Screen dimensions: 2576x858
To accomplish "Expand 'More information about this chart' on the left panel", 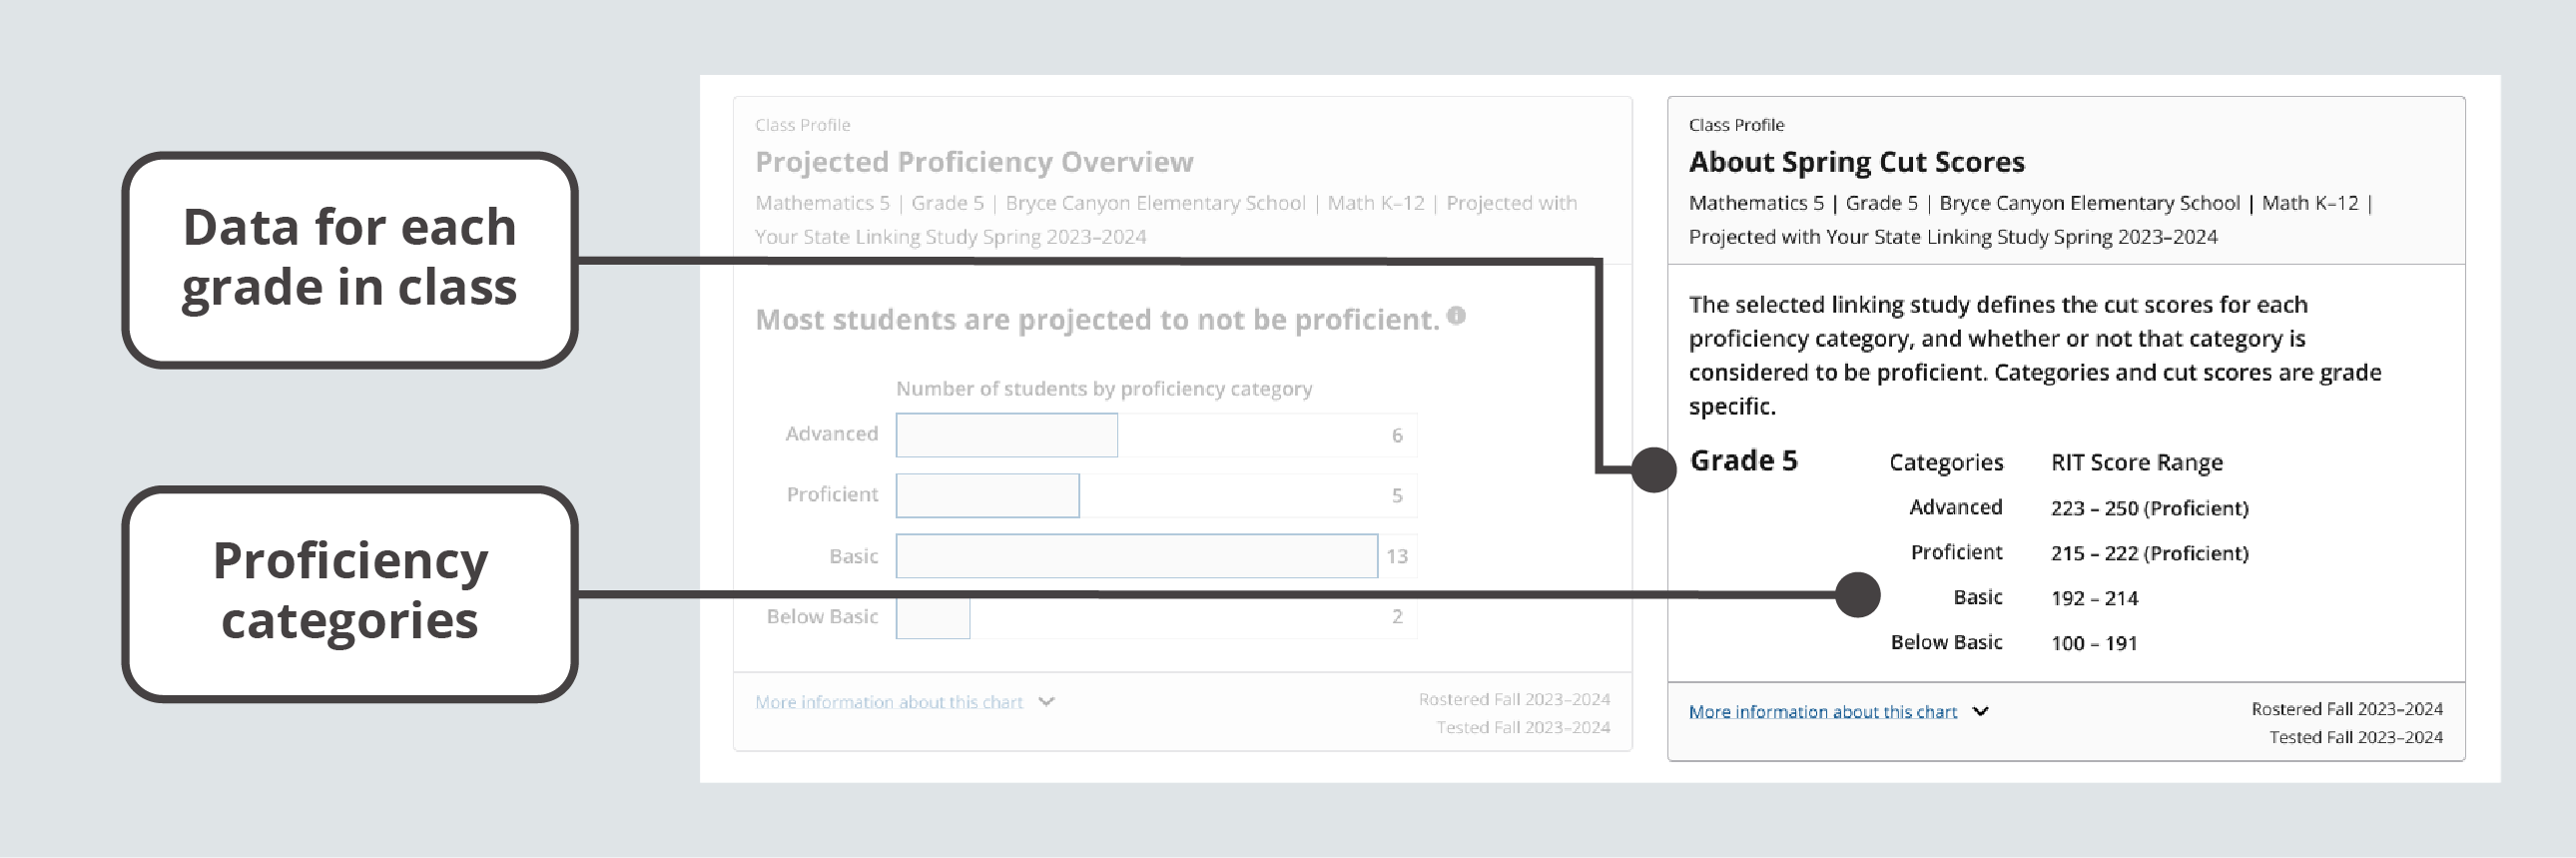I will pos(889,702).
